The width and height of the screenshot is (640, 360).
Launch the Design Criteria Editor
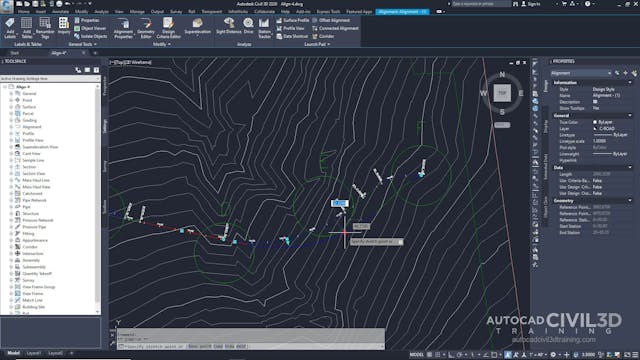pyautogui.click(x=169, y=28)
